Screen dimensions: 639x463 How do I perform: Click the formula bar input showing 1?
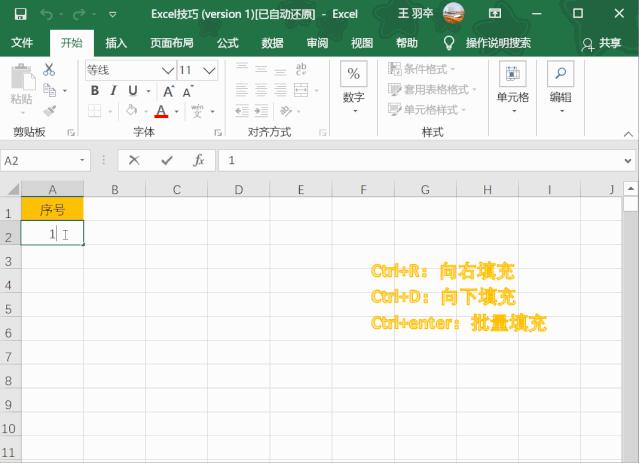[420, 160]
